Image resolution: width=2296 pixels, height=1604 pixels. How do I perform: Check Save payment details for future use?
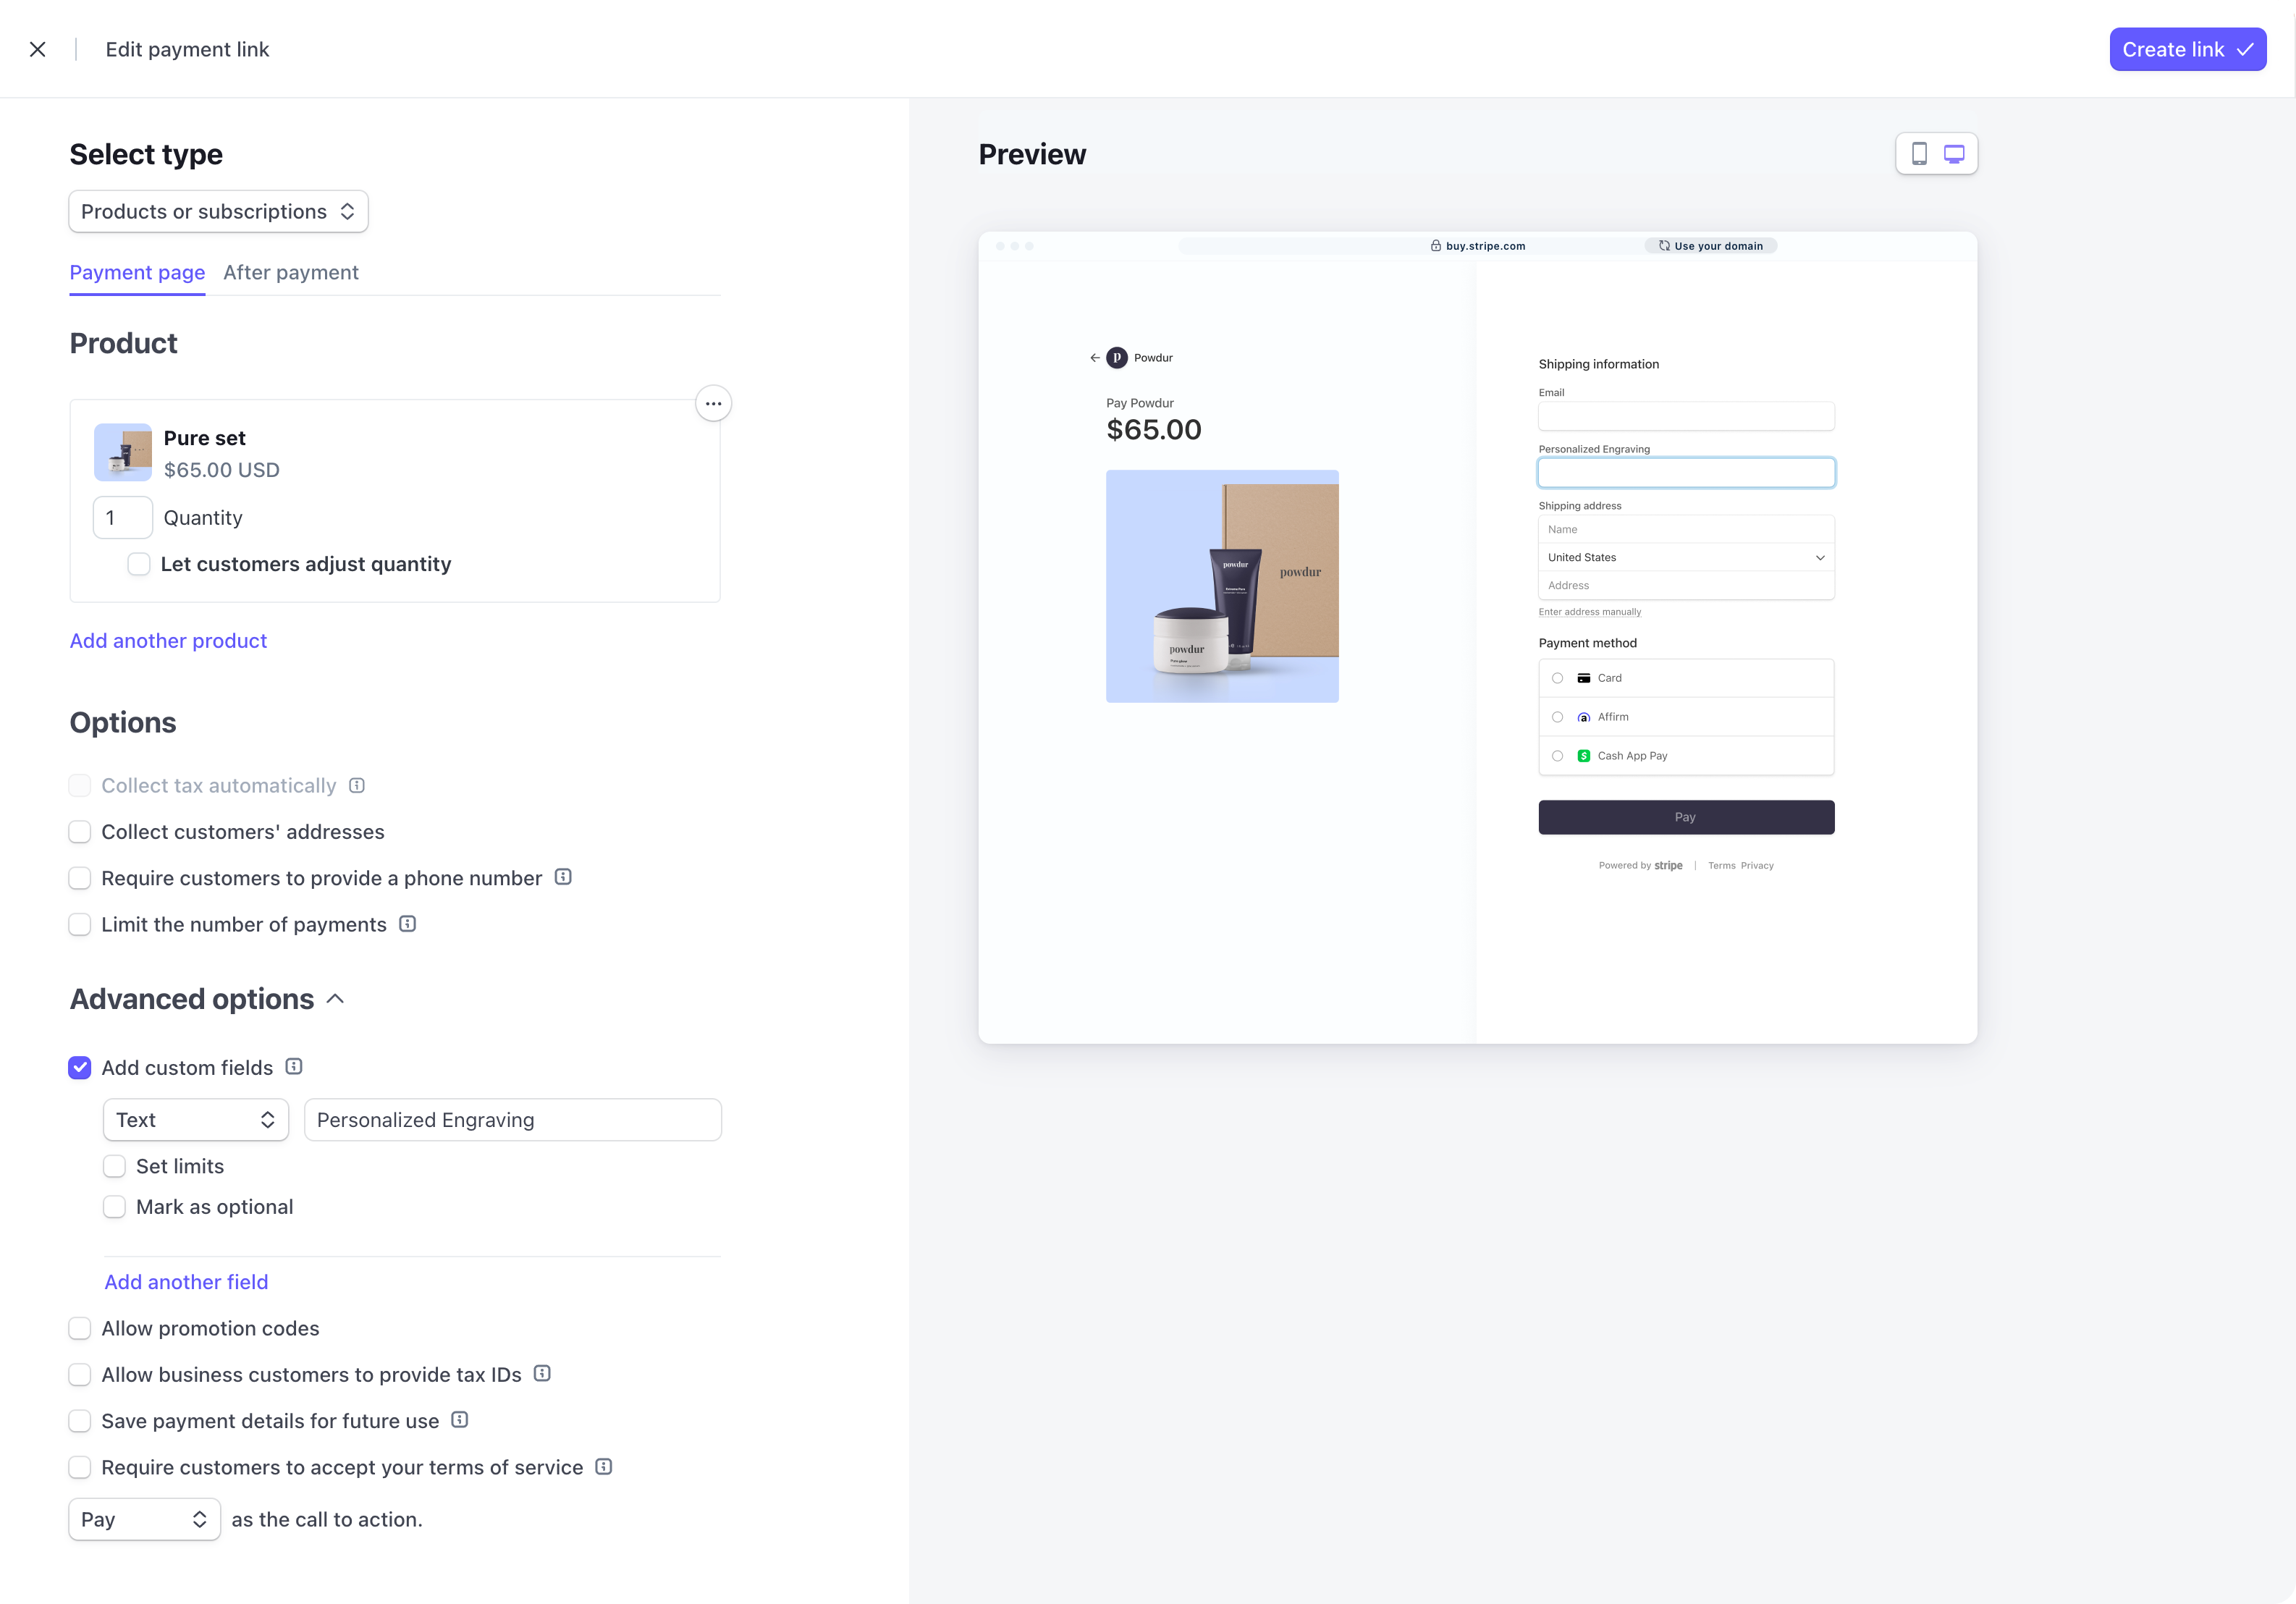tap(80, 1421)
